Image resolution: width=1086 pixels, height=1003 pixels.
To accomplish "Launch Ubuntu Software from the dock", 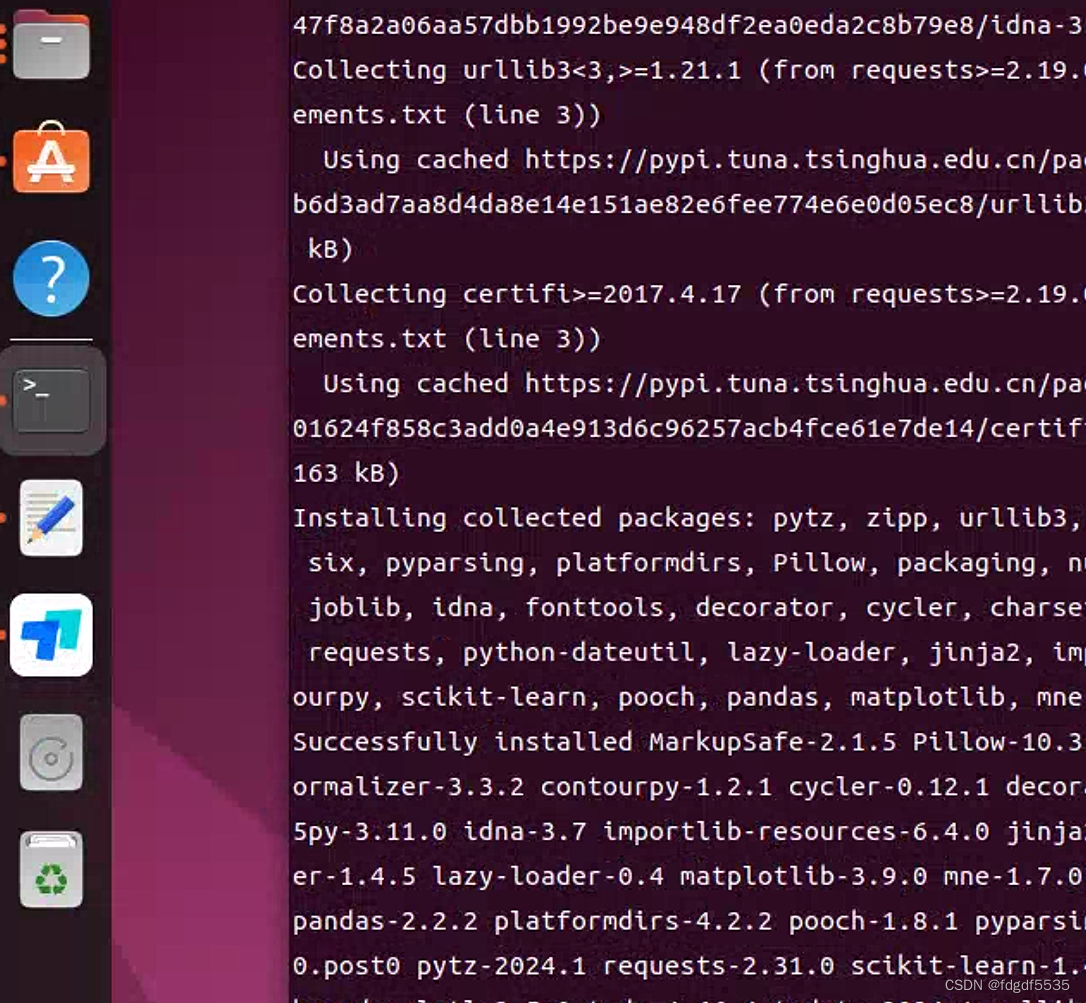I will coord(51,159).
